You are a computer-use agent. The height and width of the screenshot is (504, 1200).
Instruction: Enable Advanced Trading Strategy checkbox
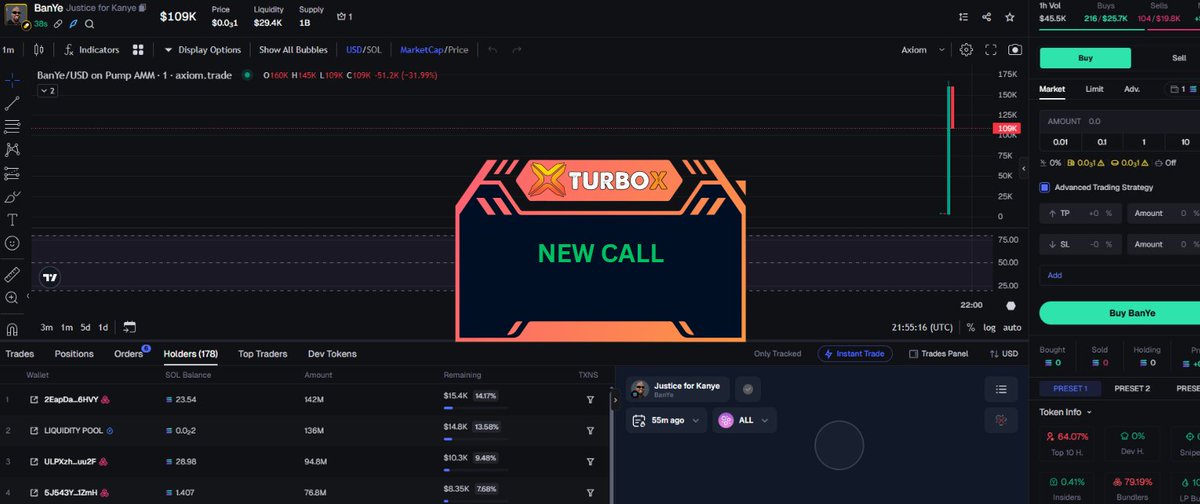[1045, 187]
